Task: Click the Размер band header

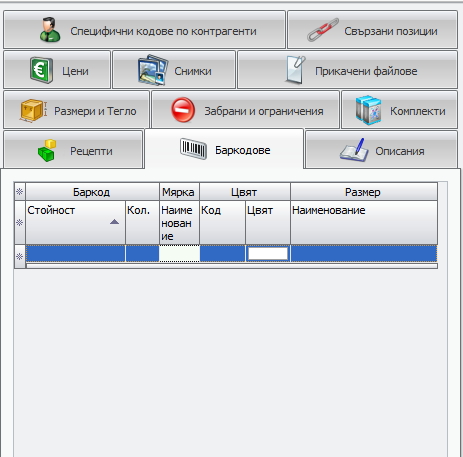Action: coord(364,192)
